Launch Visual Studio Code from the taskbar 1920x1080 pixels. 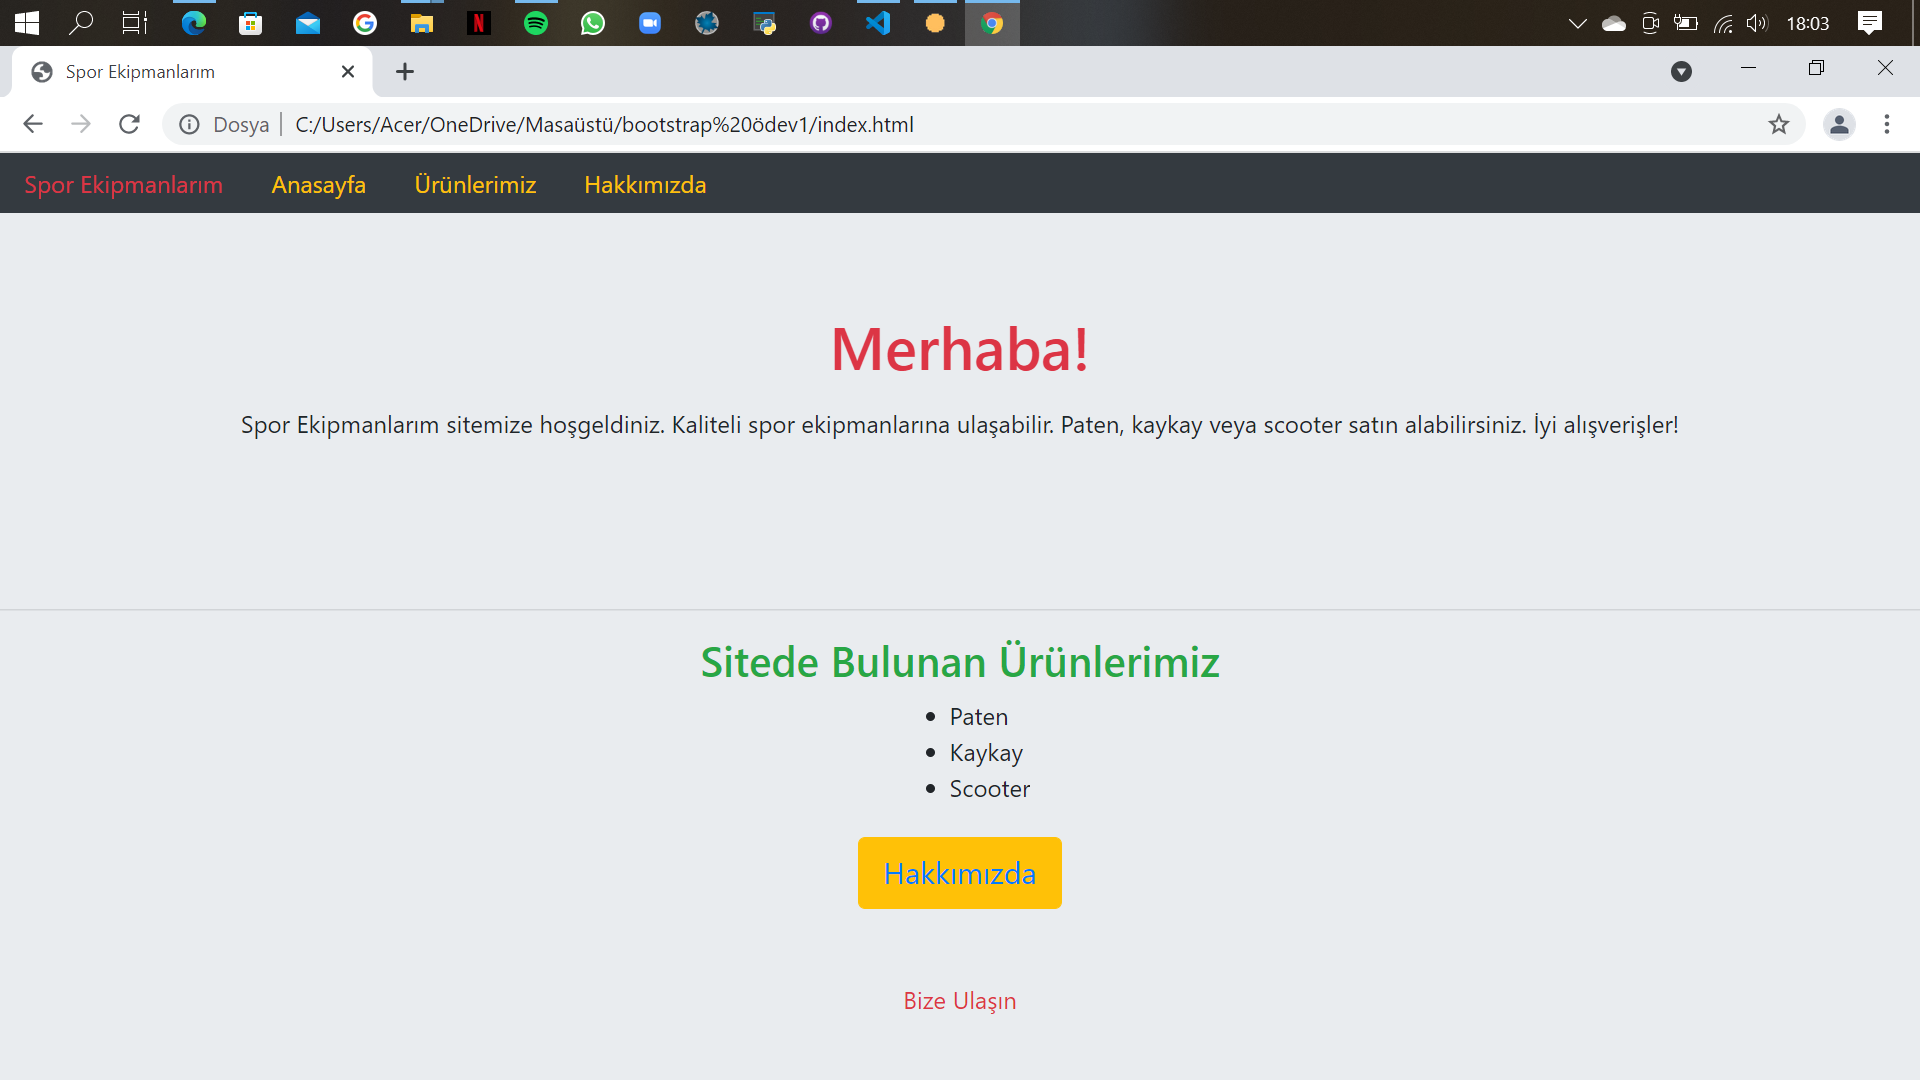point(877,22)
